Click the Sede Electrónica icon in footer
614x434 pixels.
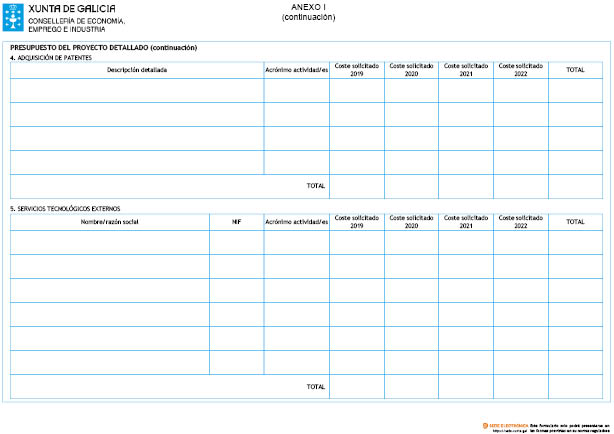click(x=485, y=425)
